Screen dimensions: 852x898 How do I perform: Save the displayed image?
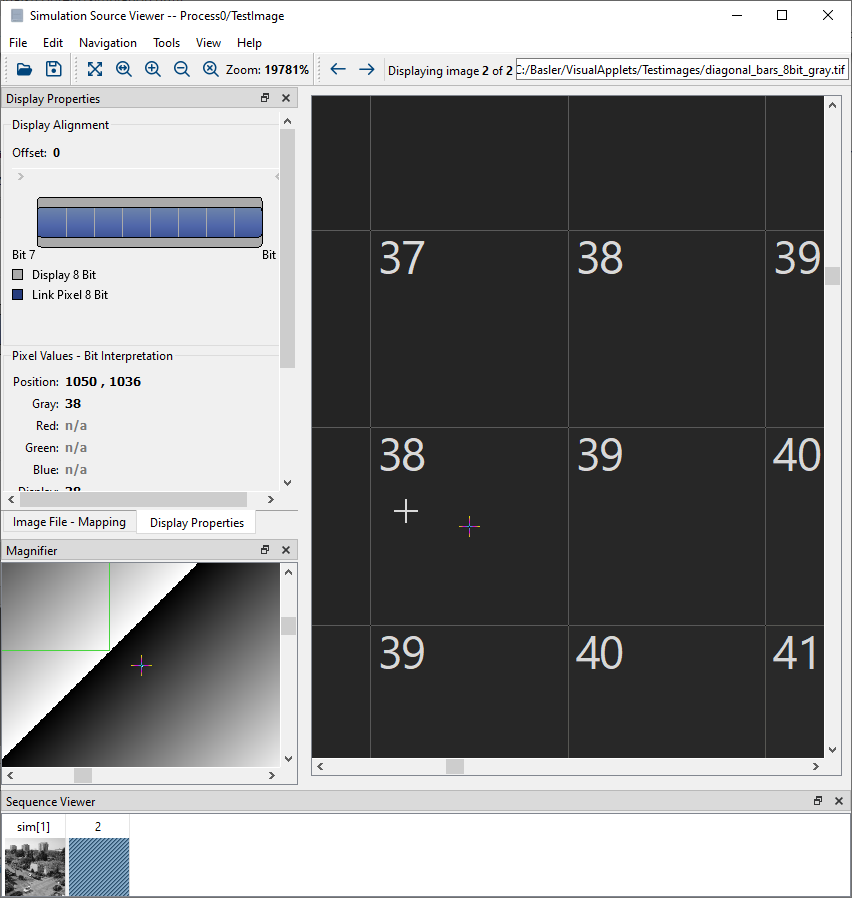(x=53, y=69)
